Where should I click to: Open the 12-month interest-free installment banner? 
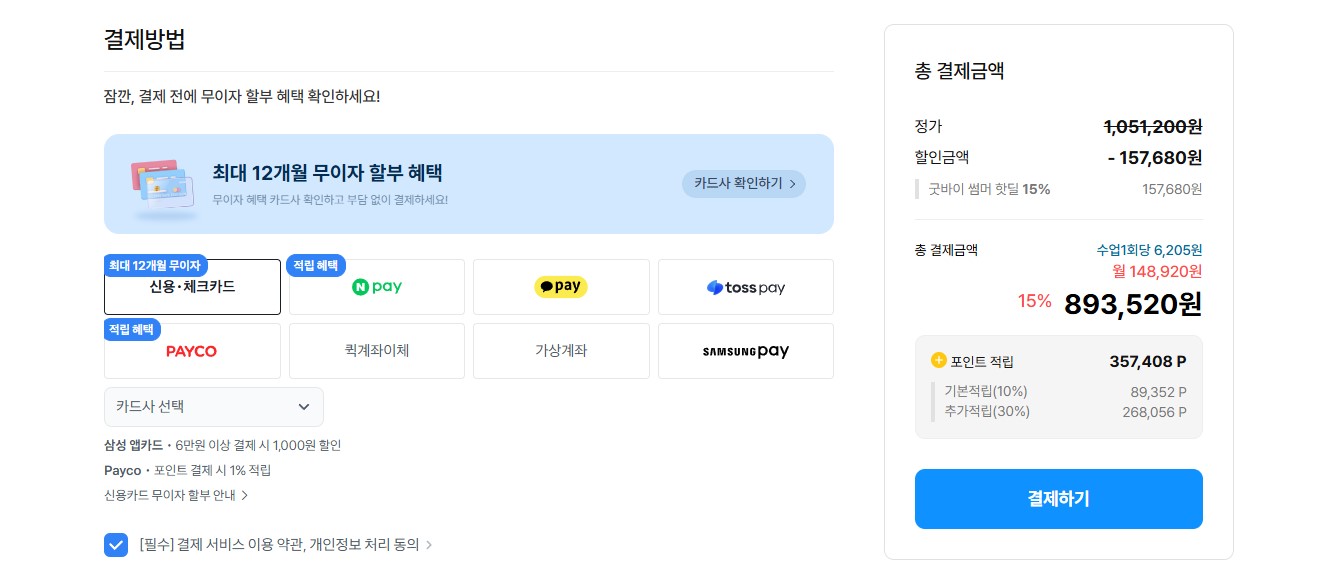coord(468,184)
